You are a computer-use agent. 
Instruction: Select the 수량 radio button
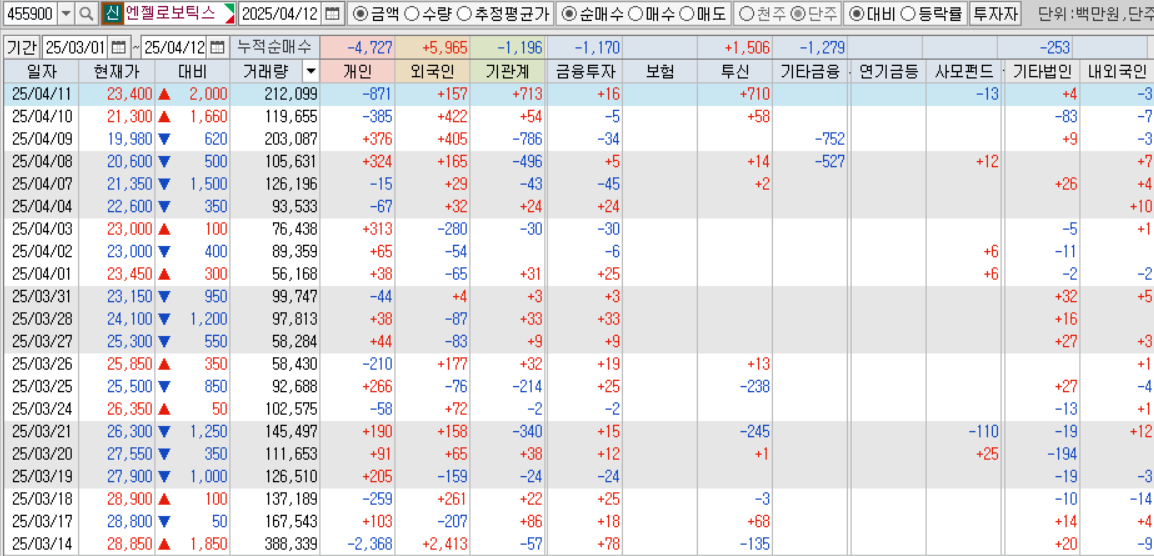click(411, 13)
